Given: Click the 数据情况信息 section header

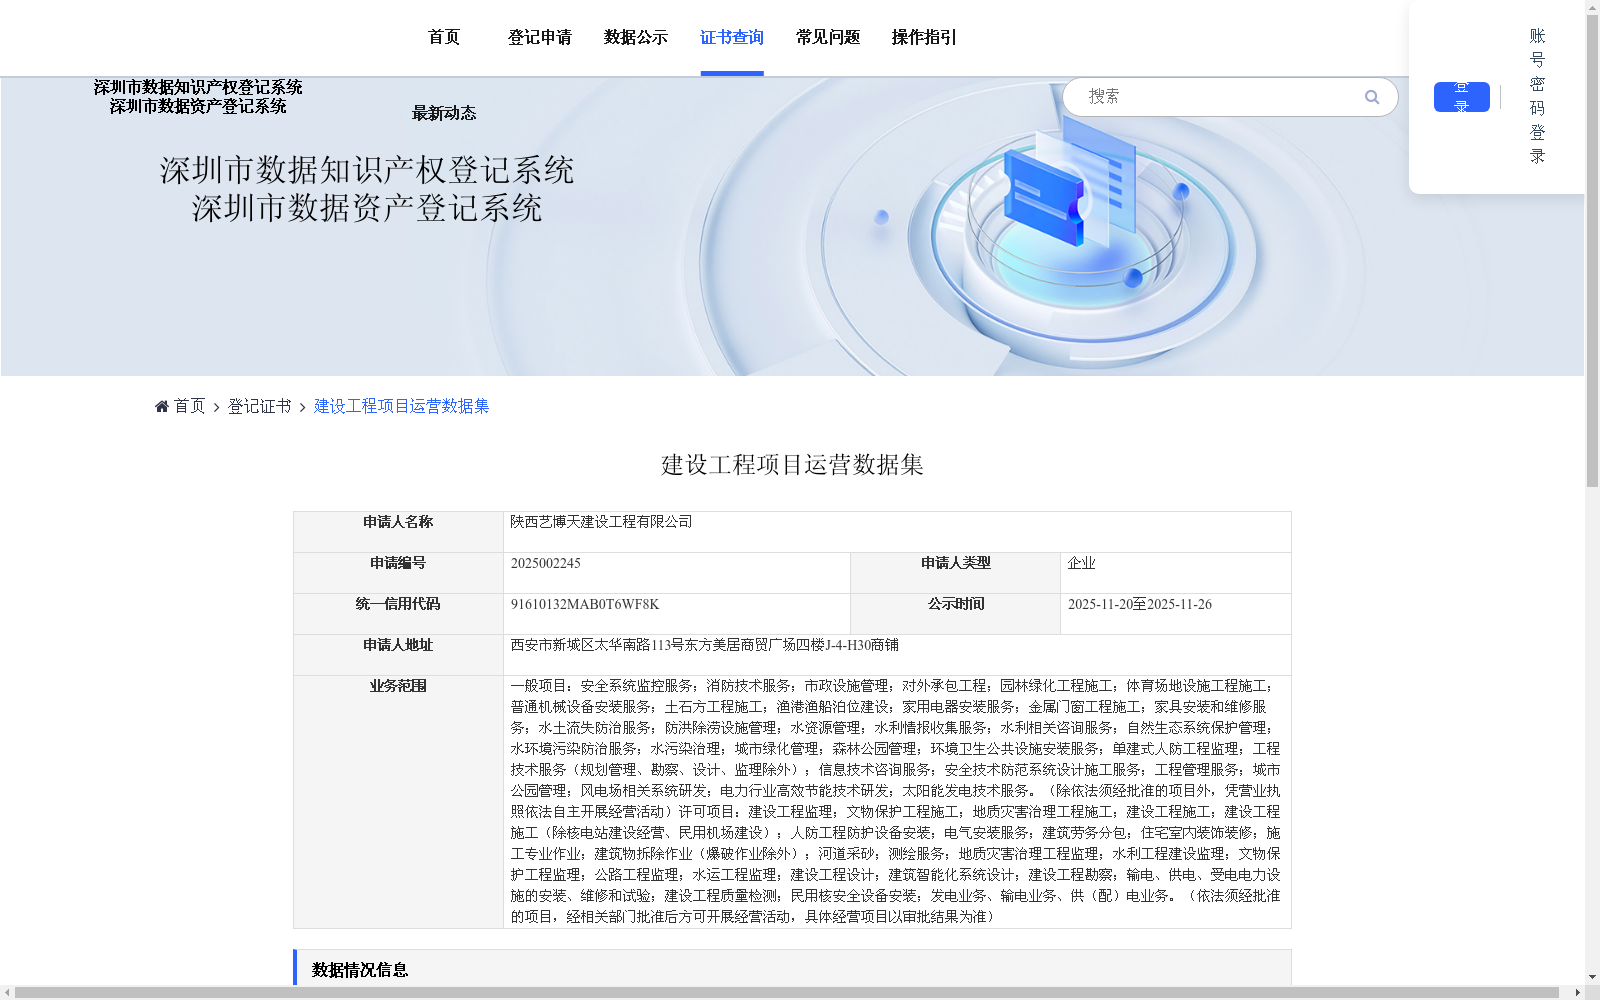Looking at the screenshot, I should point(792,970).
